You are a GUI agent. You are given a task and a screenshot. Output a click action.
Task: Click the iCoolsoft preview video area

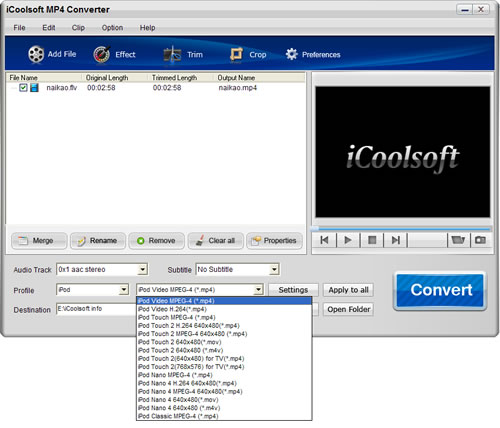click(403, 152)
